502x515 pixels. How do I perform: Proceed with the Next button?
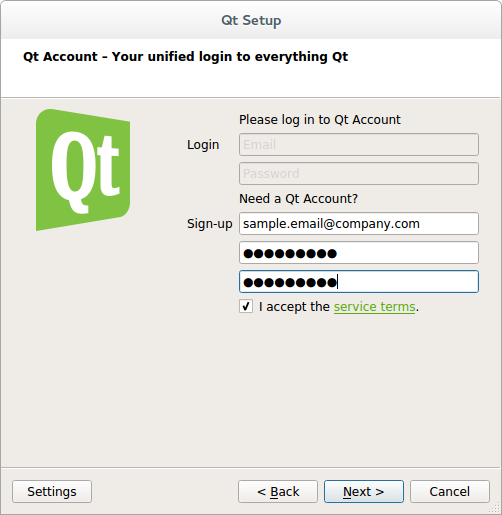click(364, 491)
